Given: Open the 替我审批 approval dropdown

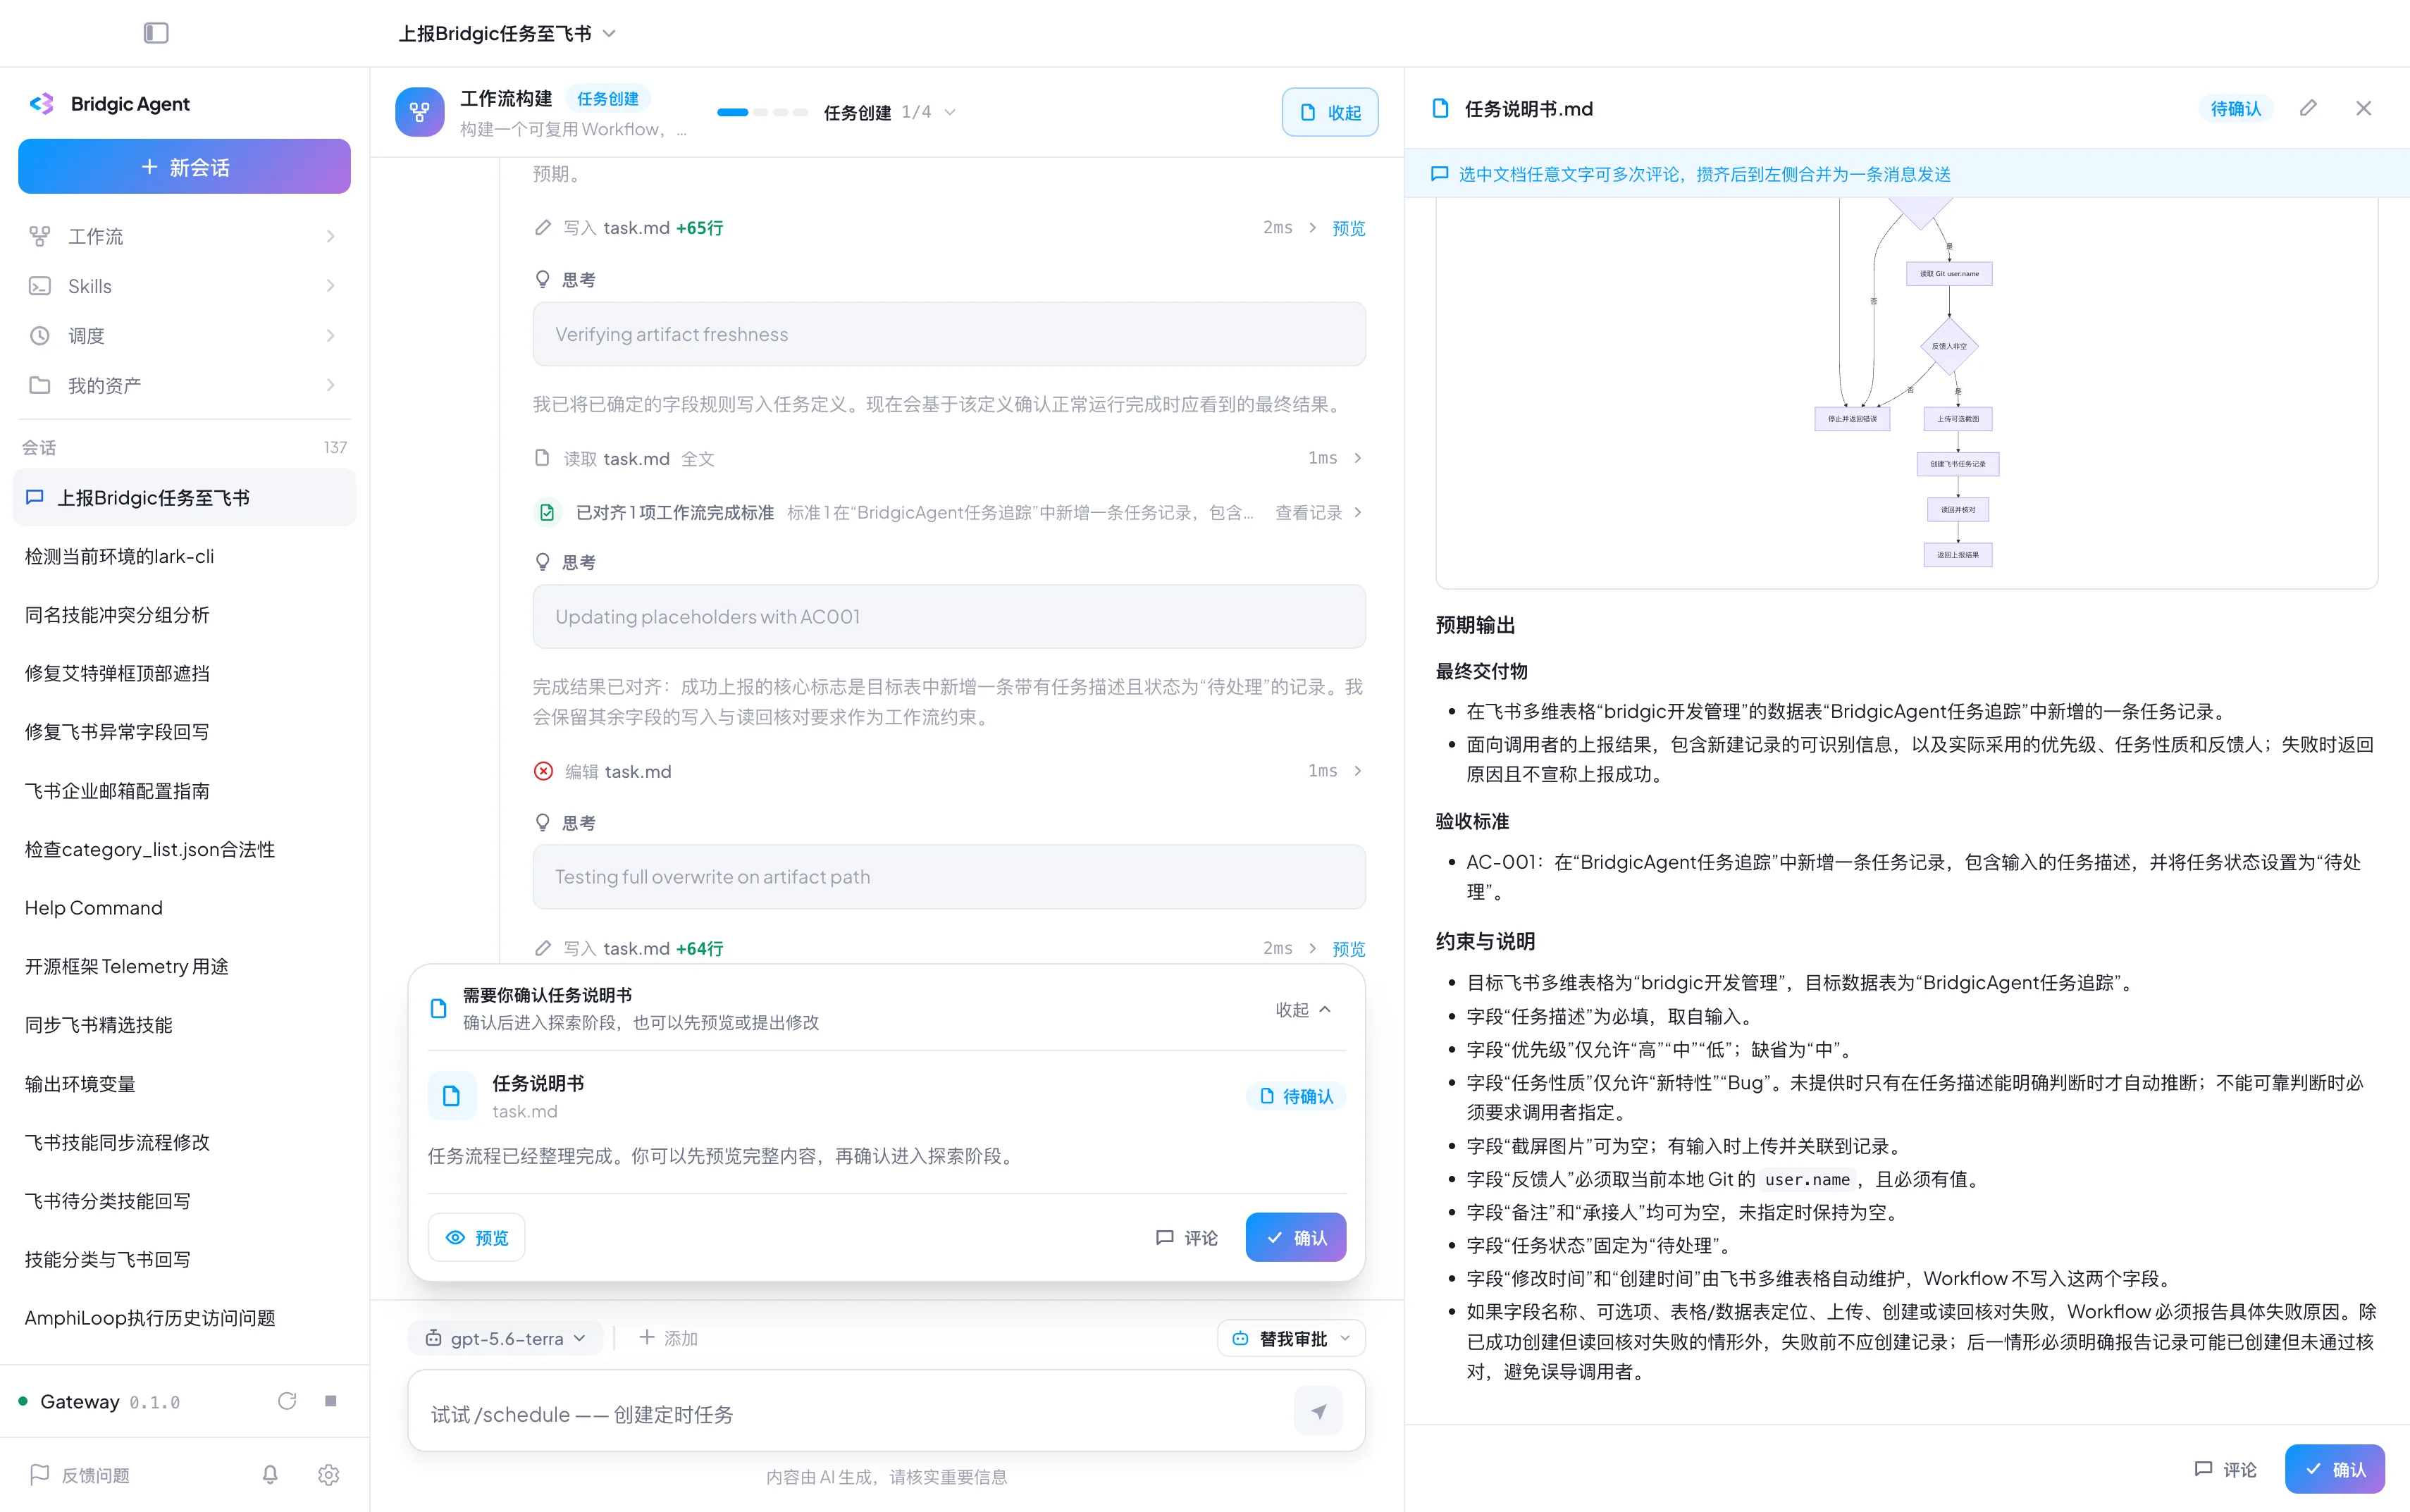Looking at the screenshot, I should pos(1291,1338).
